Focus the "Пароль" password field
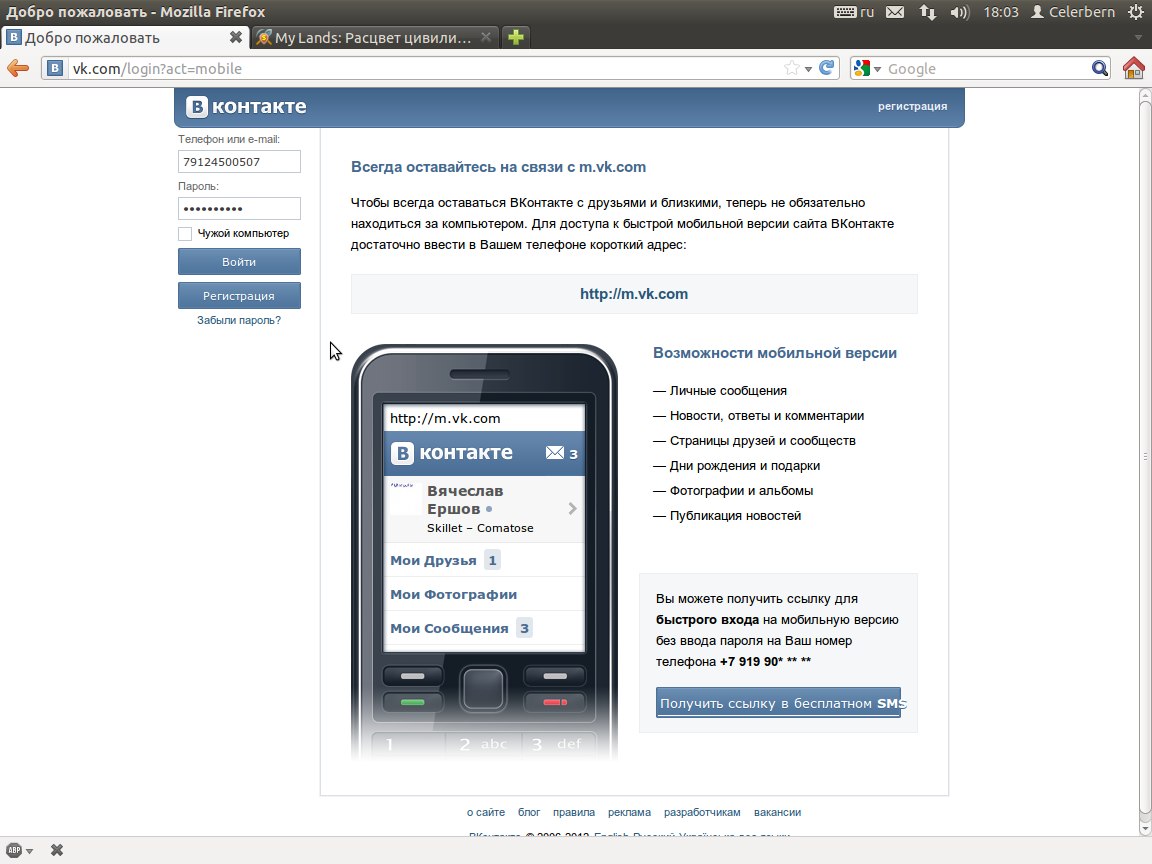 point(239,208)
